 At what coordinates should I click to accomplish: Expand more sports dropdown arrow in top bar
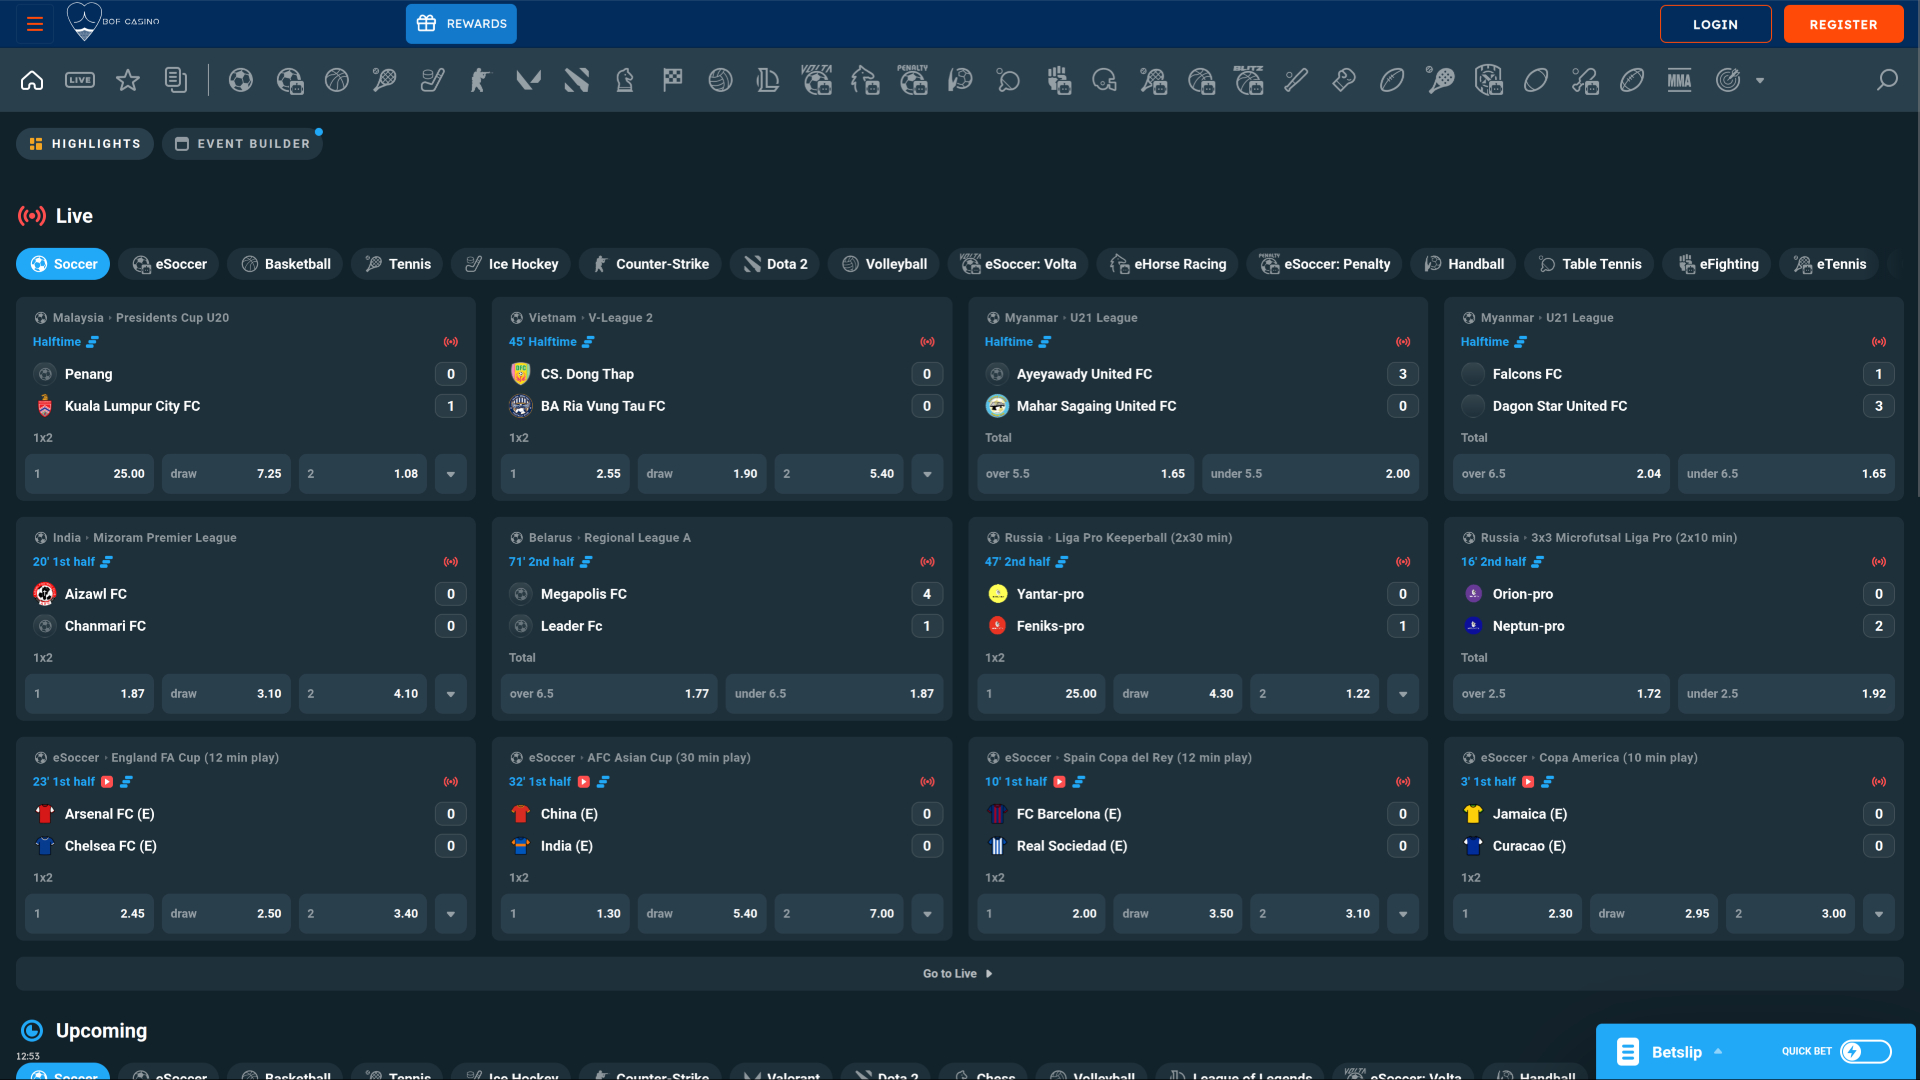1760,80
